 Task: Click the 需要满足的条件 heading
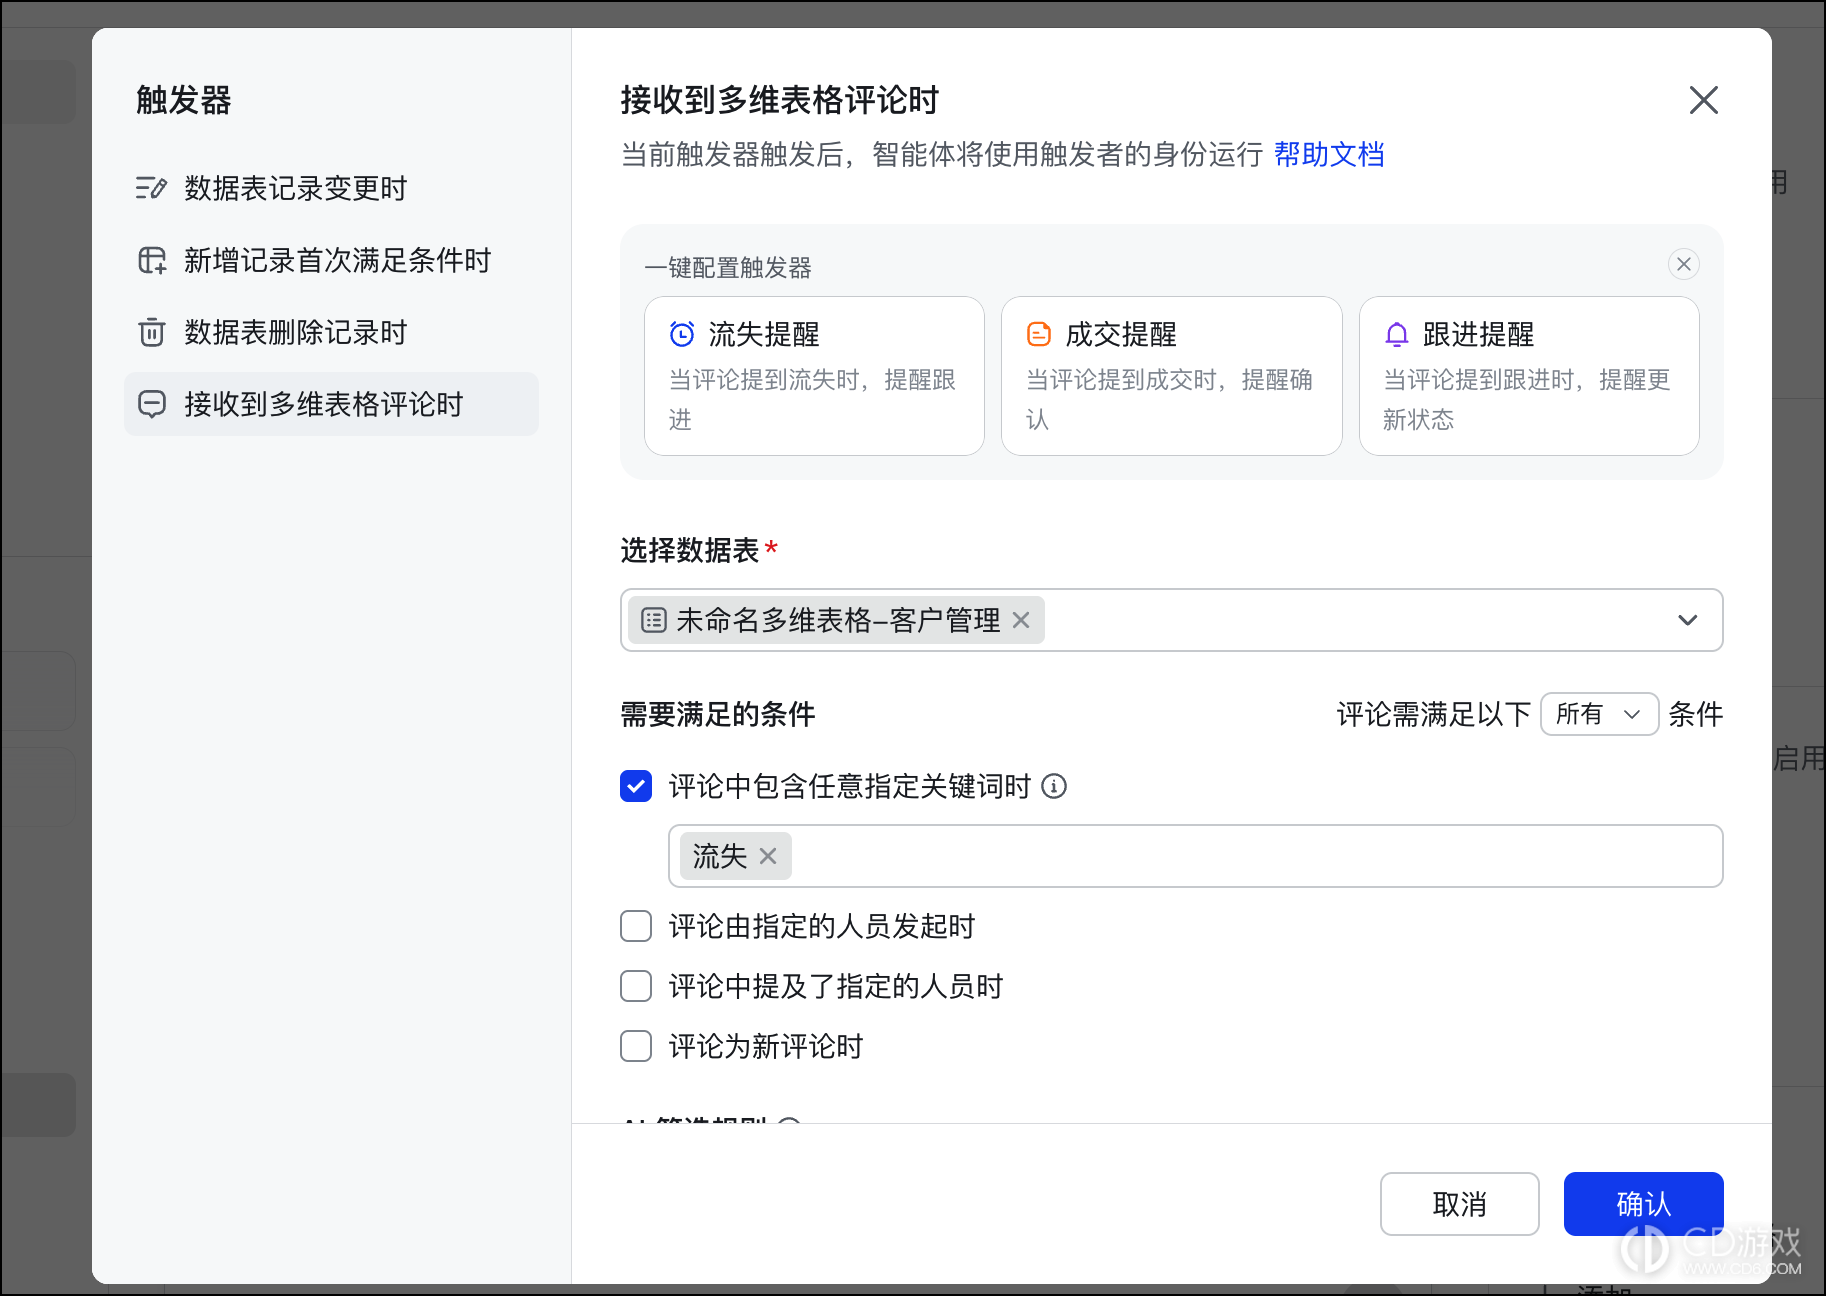coord(718,714)
